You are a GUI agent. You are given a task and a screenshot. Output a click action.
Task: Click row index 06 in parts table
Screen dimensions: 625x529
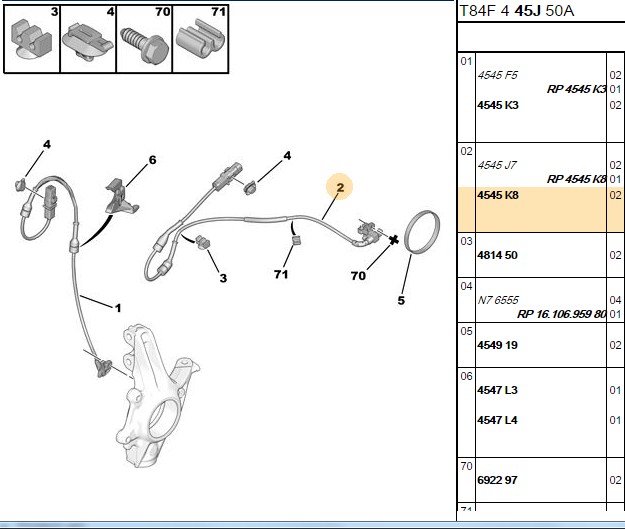tap(466, 376)
